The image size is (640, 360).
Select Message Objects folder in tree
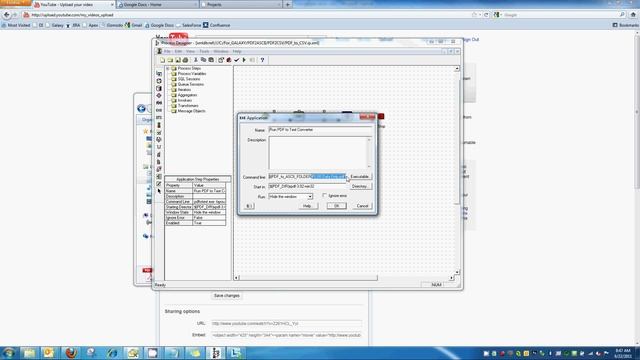click(191, 111)
